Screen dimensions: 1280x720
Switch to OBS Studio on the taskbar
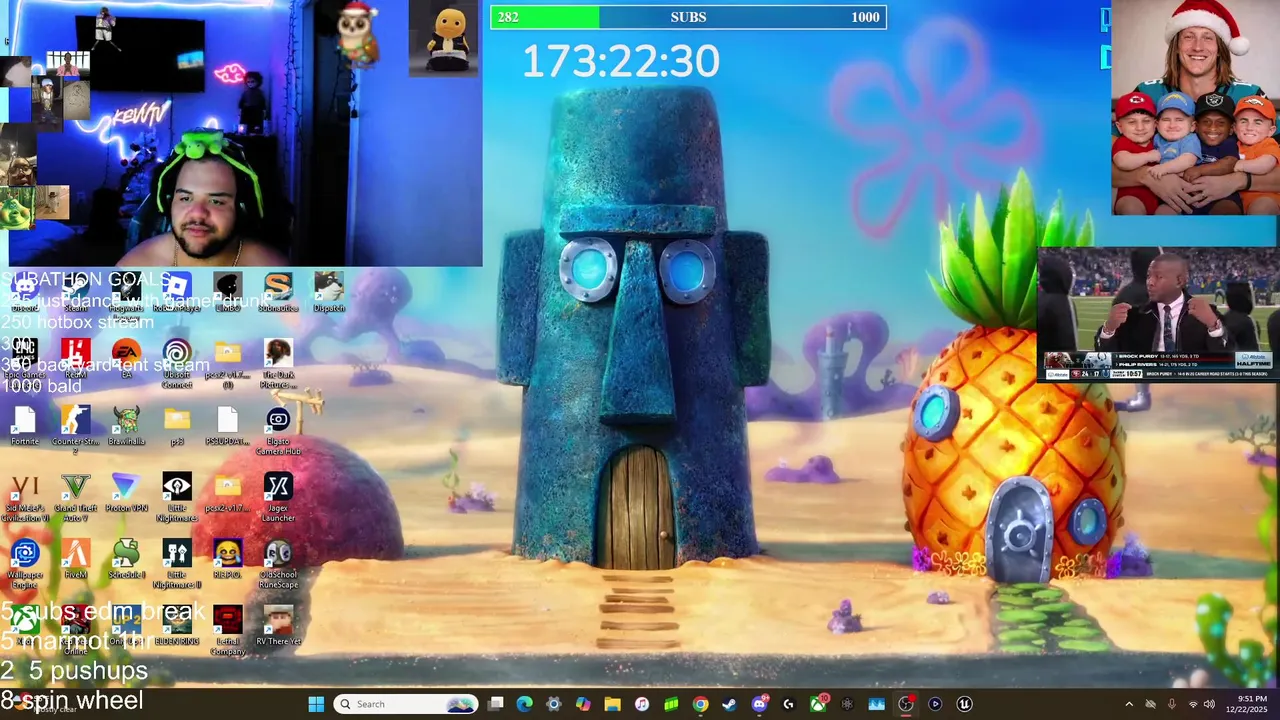[906, 704]
